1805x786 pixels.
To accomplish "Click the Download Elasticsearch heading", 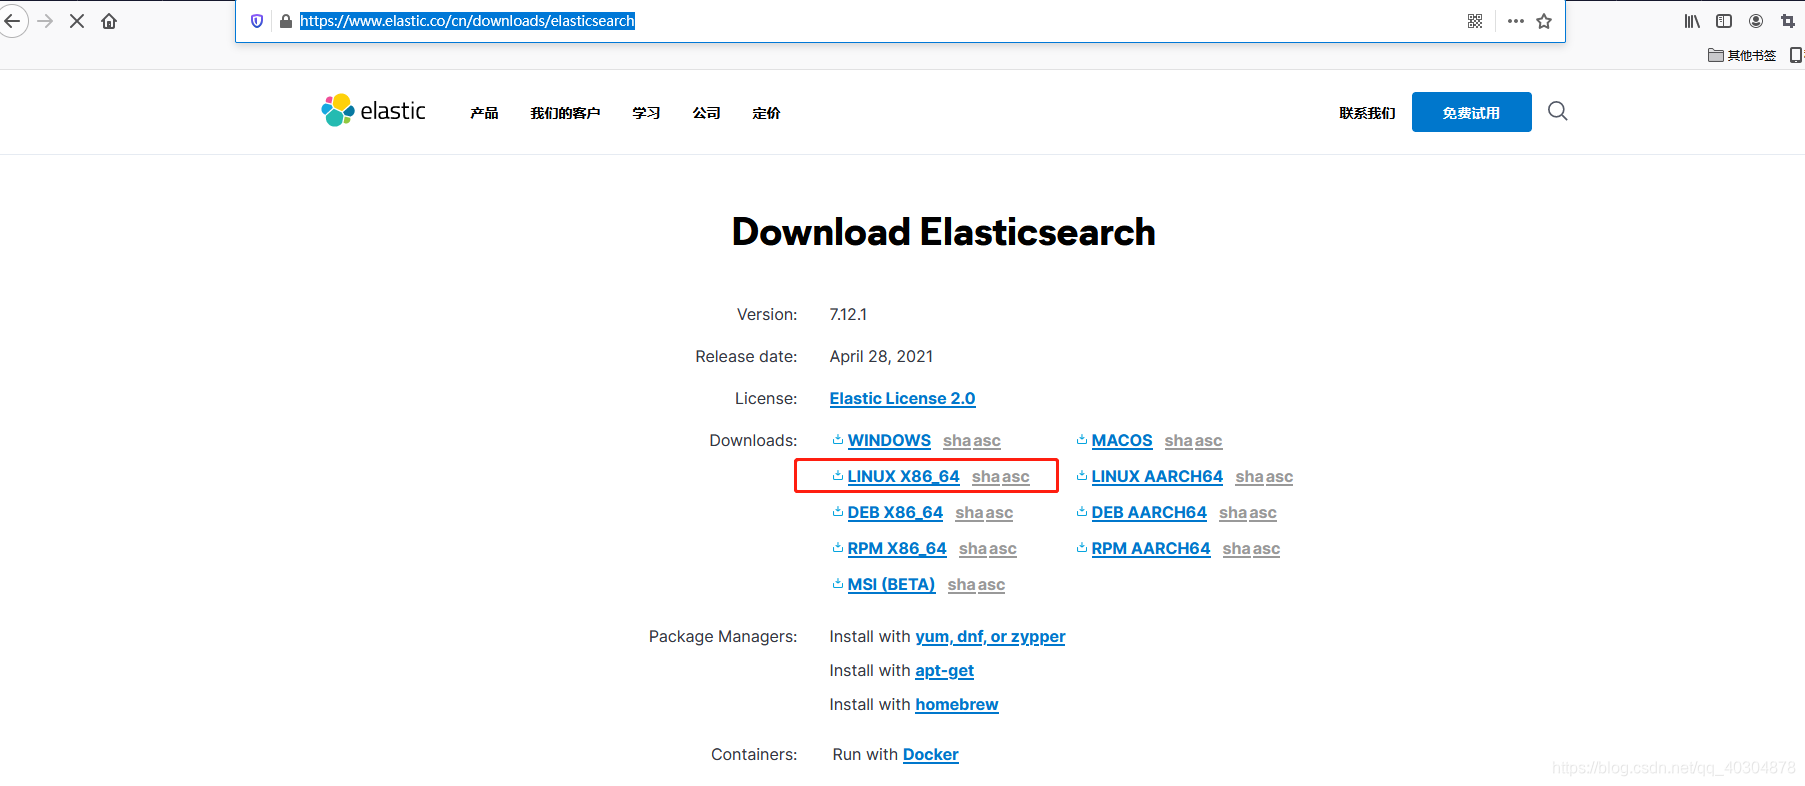I will click(944, 232).
